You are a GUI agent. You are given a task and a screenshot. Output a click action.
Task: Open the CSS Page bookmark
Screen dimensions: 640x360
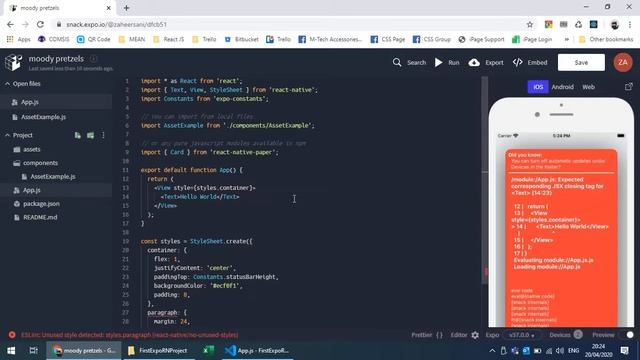pos(387,39)
